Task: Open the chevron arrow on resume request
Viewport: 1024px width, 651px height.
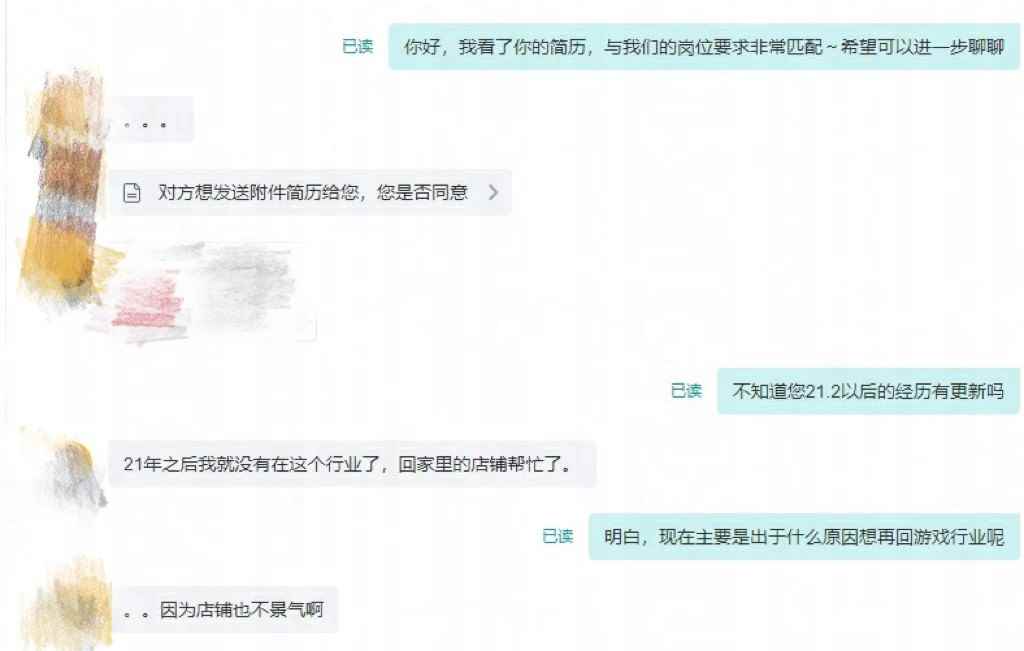Action: pos(493,192)
